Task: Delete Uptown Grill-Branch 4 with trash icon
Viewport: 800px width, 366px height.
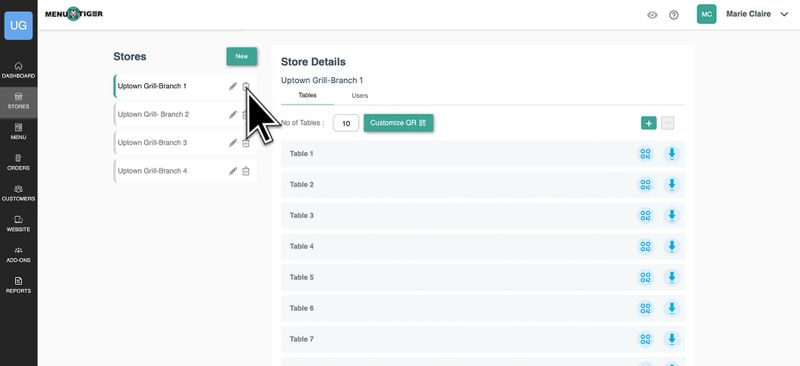Action: (x=245, y=171)
